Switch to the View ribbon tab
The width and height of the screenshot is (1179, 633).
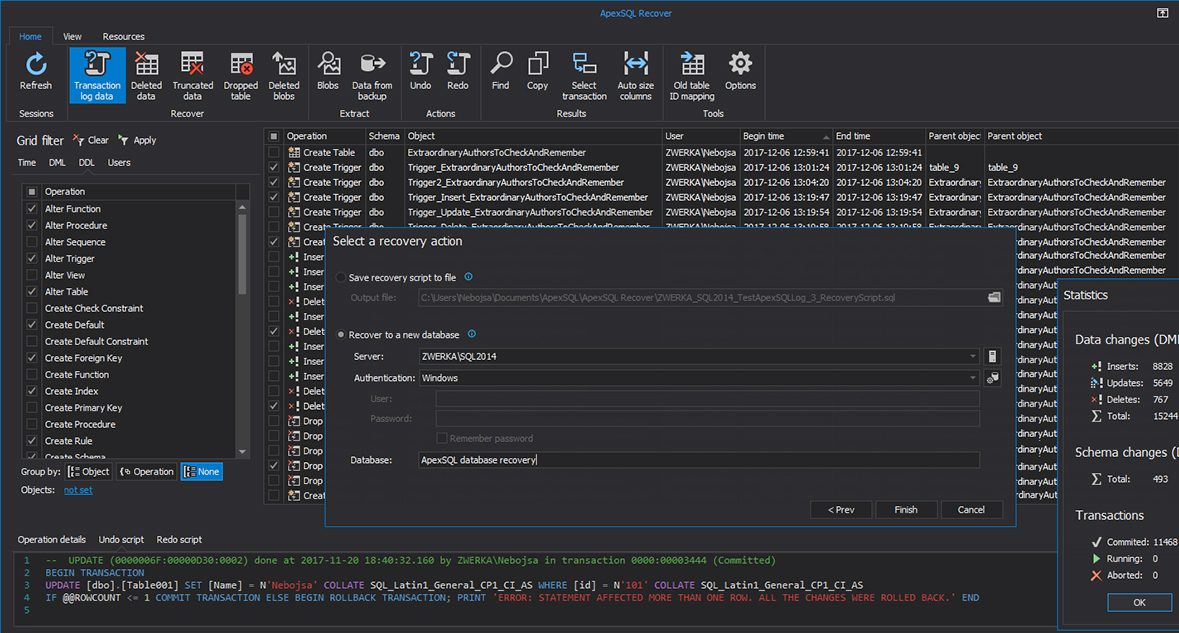coord(72,36)
